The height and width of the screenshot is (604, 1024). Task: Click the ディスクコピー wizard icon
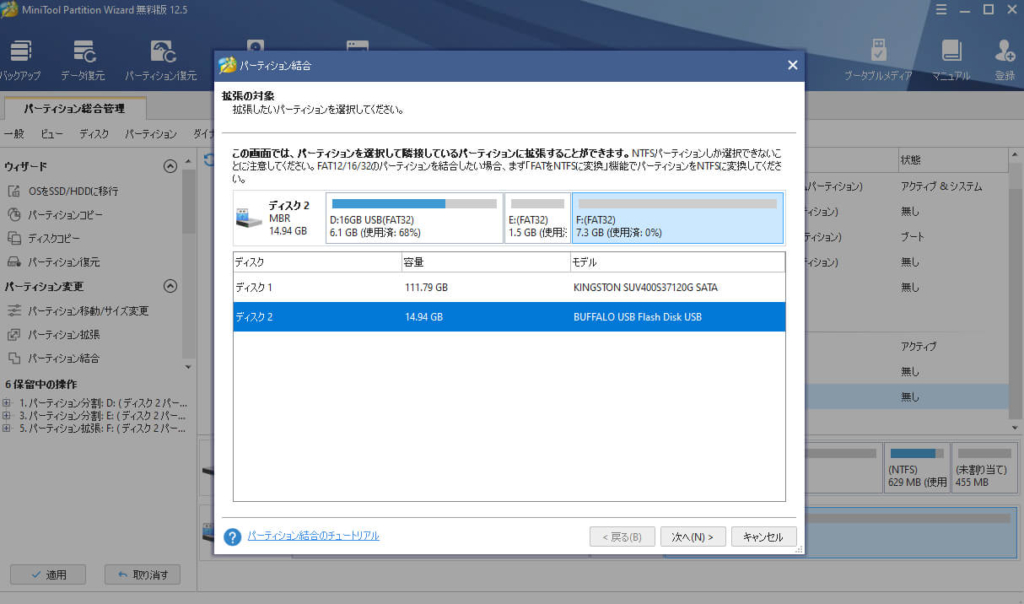(14, 238)
